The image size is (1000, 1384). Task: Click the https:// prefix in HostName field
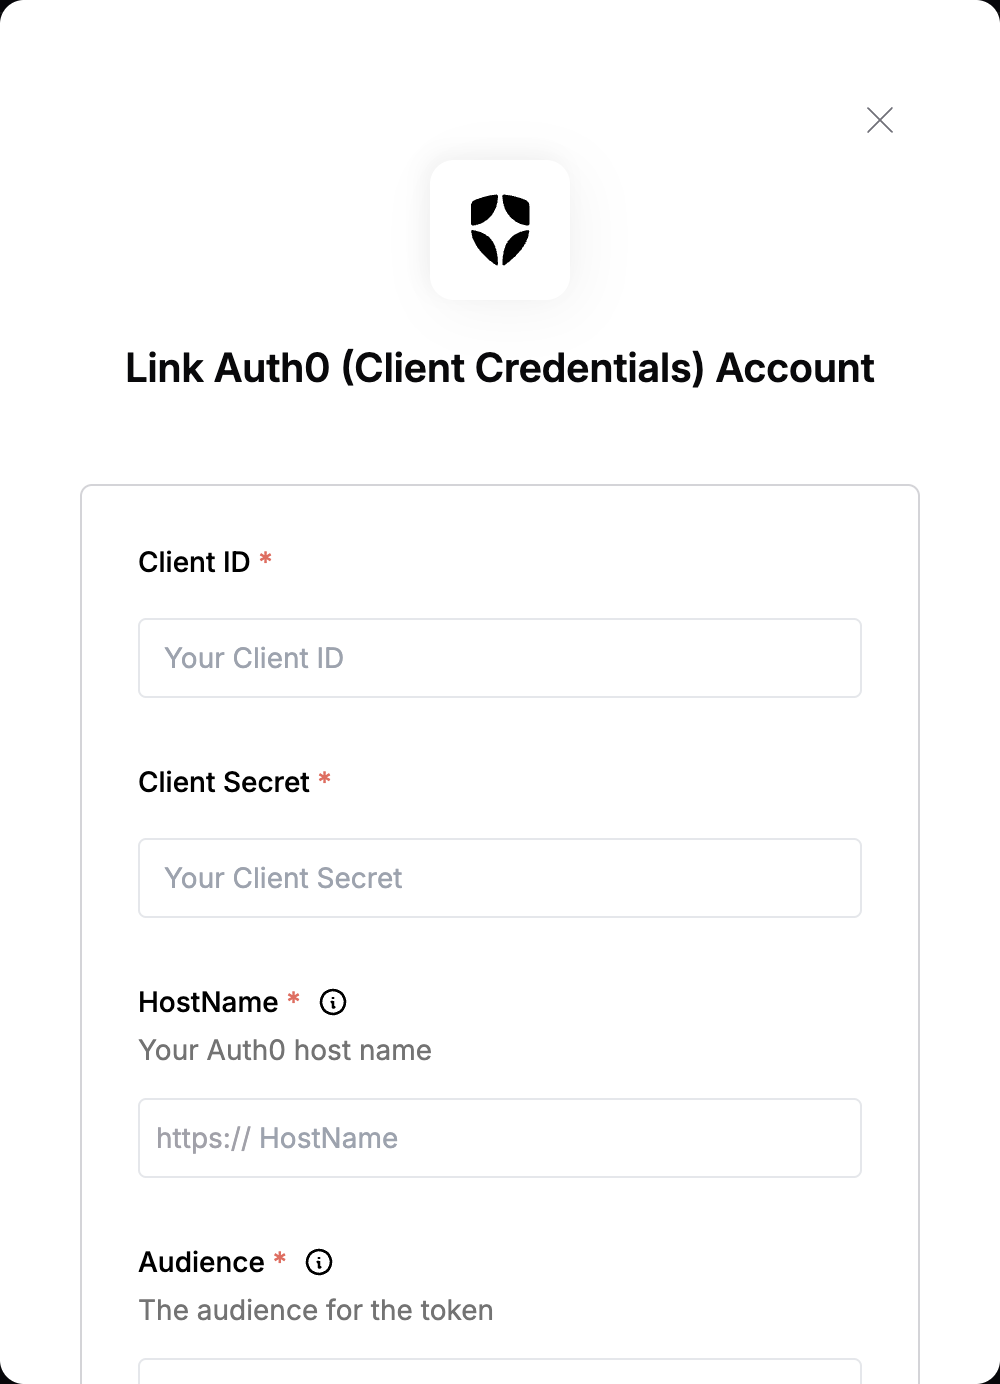pyautogui.click(x=203, y=1138)
